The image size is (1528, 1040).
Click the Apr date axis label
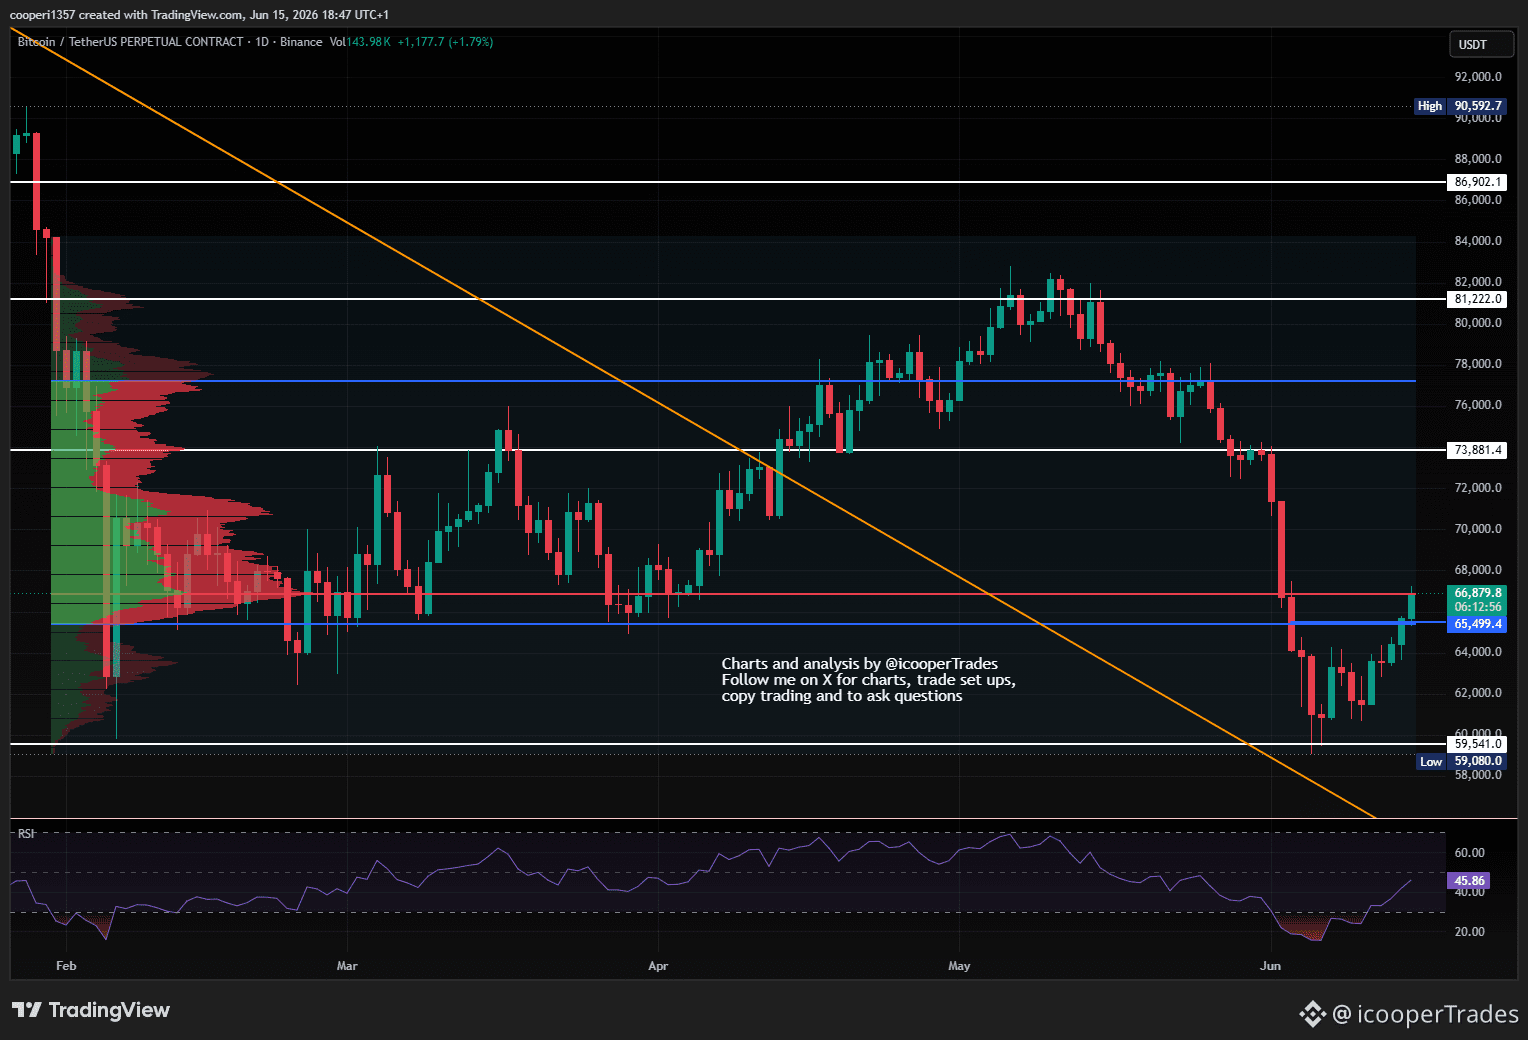658,966
